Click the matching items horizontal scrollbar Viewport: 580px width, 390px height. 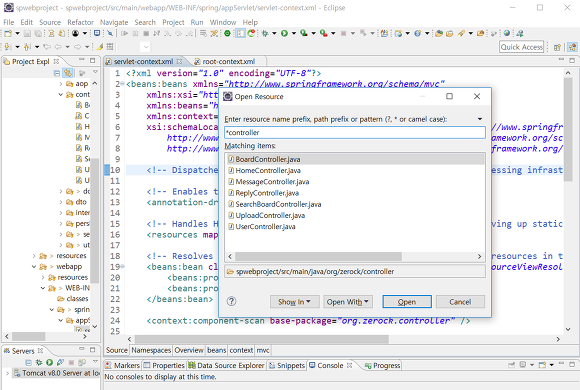coord(318,256)
